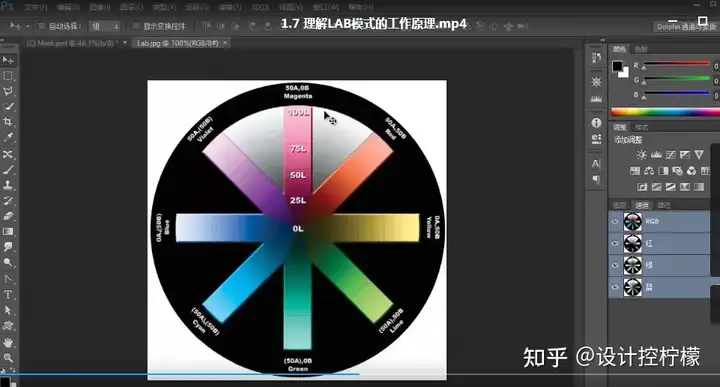This screenshot has height=387, width=720.
Task: Toggle visibility of the RGB channel
Action: tap(615, 222)
